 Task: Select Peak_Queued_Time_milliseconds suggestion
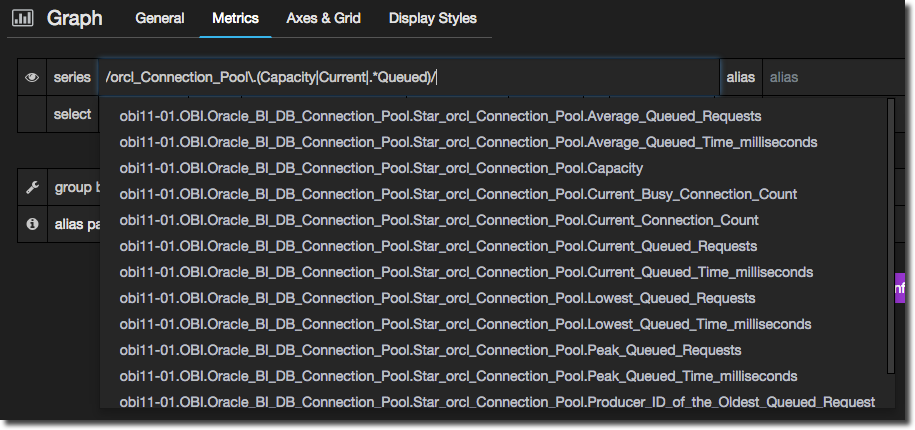(x=458, y=376)
